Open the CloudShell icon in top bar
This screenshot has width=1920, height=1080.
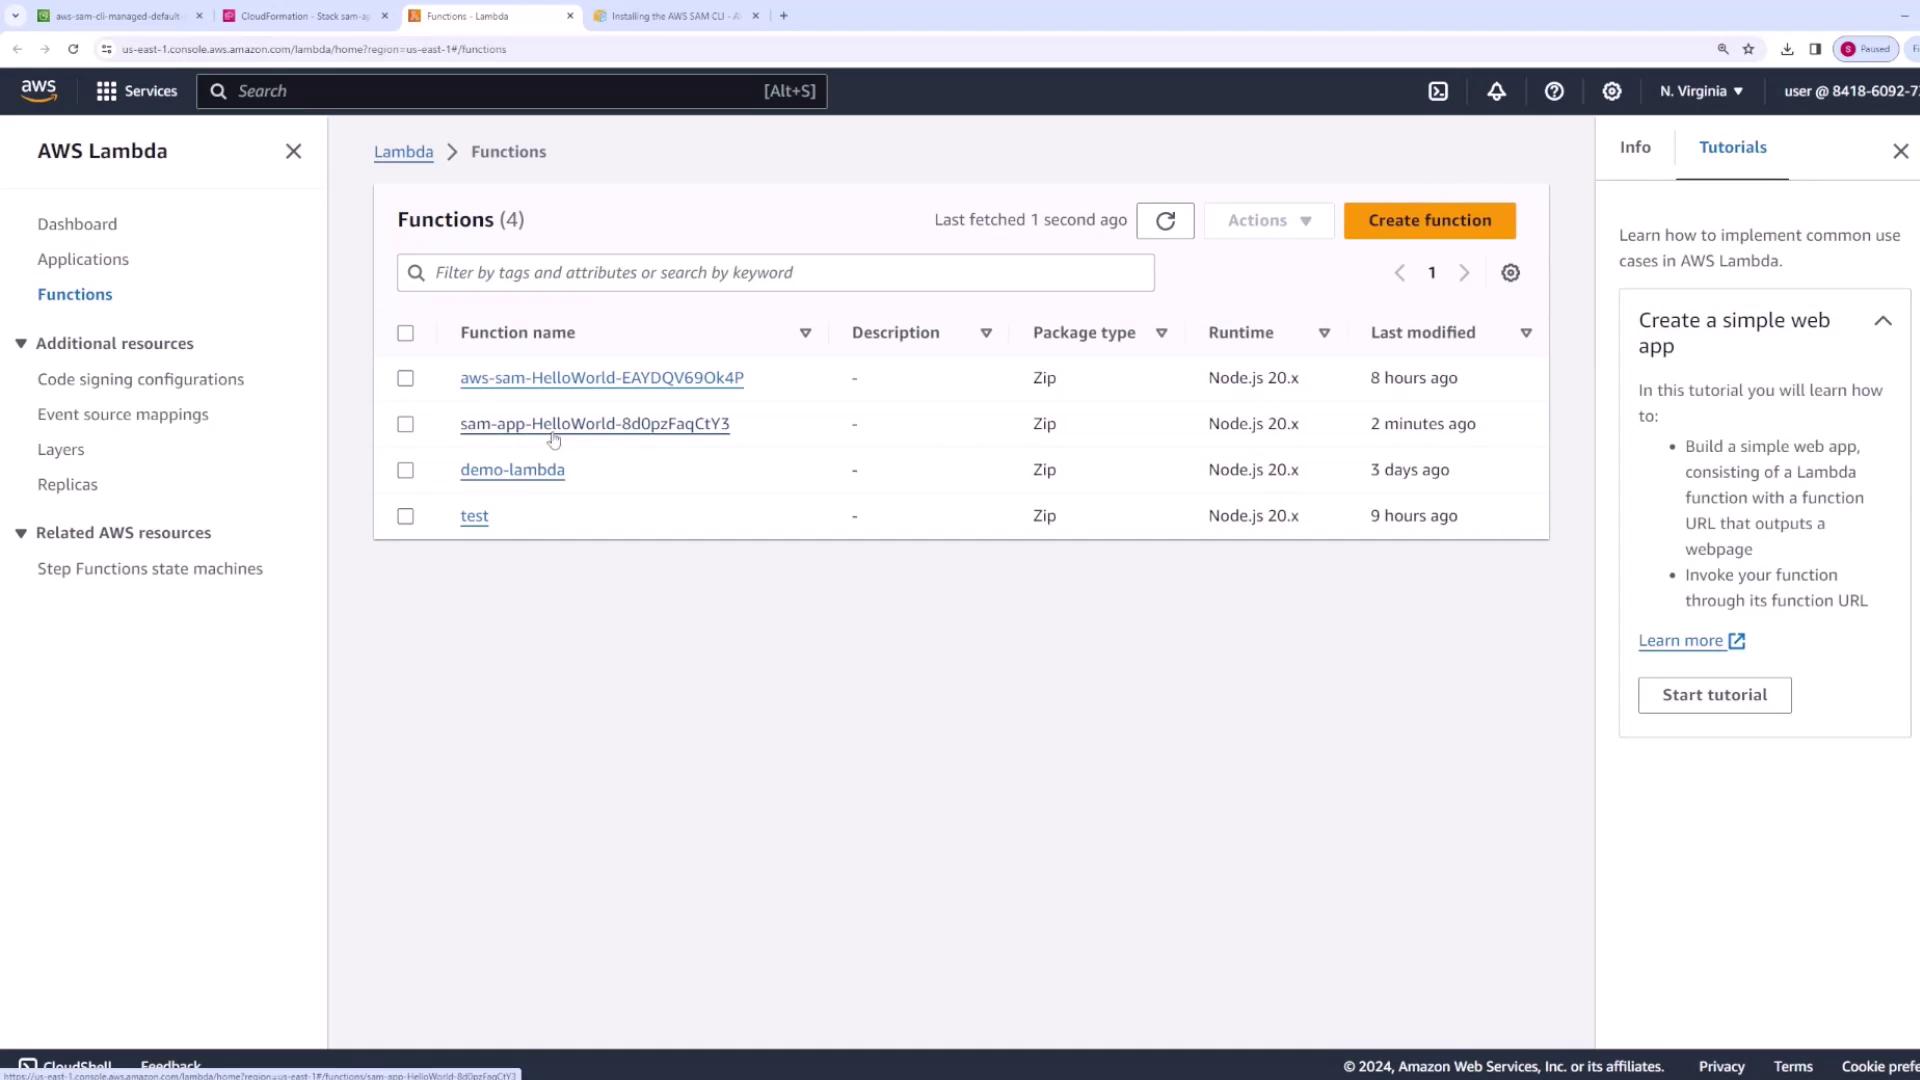pyautogui.click(x=1438, y=91)
